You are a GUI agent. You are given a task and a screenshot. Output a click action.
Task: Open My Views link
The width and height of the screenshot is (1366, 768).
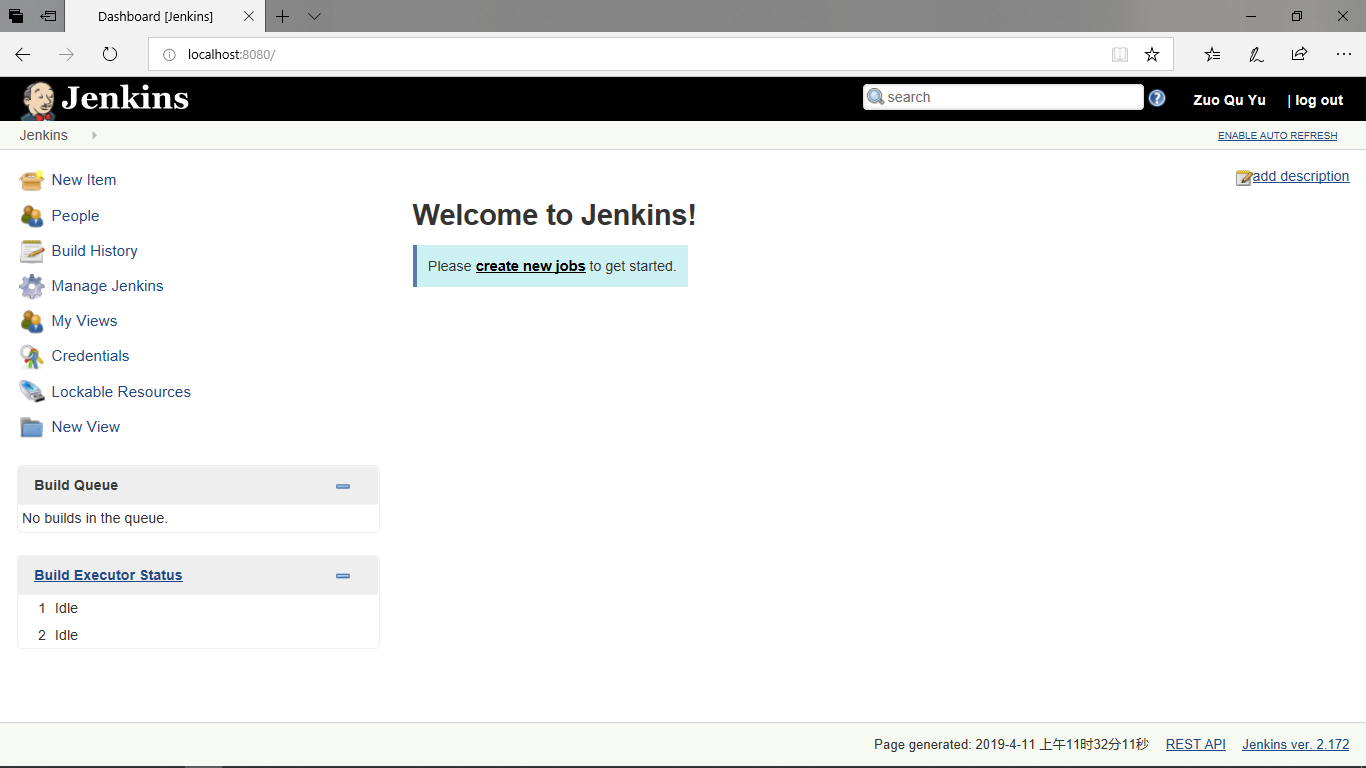click(84, 321)
